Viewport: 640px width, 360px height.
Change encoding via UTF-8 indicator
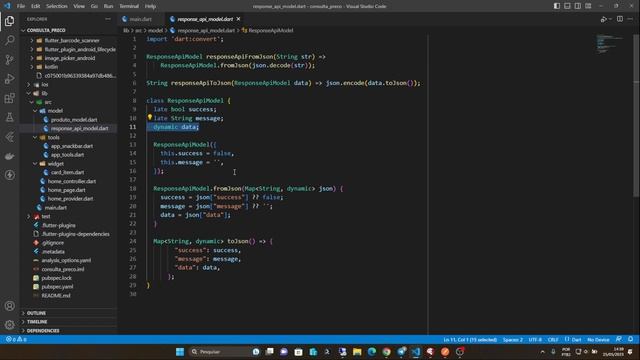535,340
